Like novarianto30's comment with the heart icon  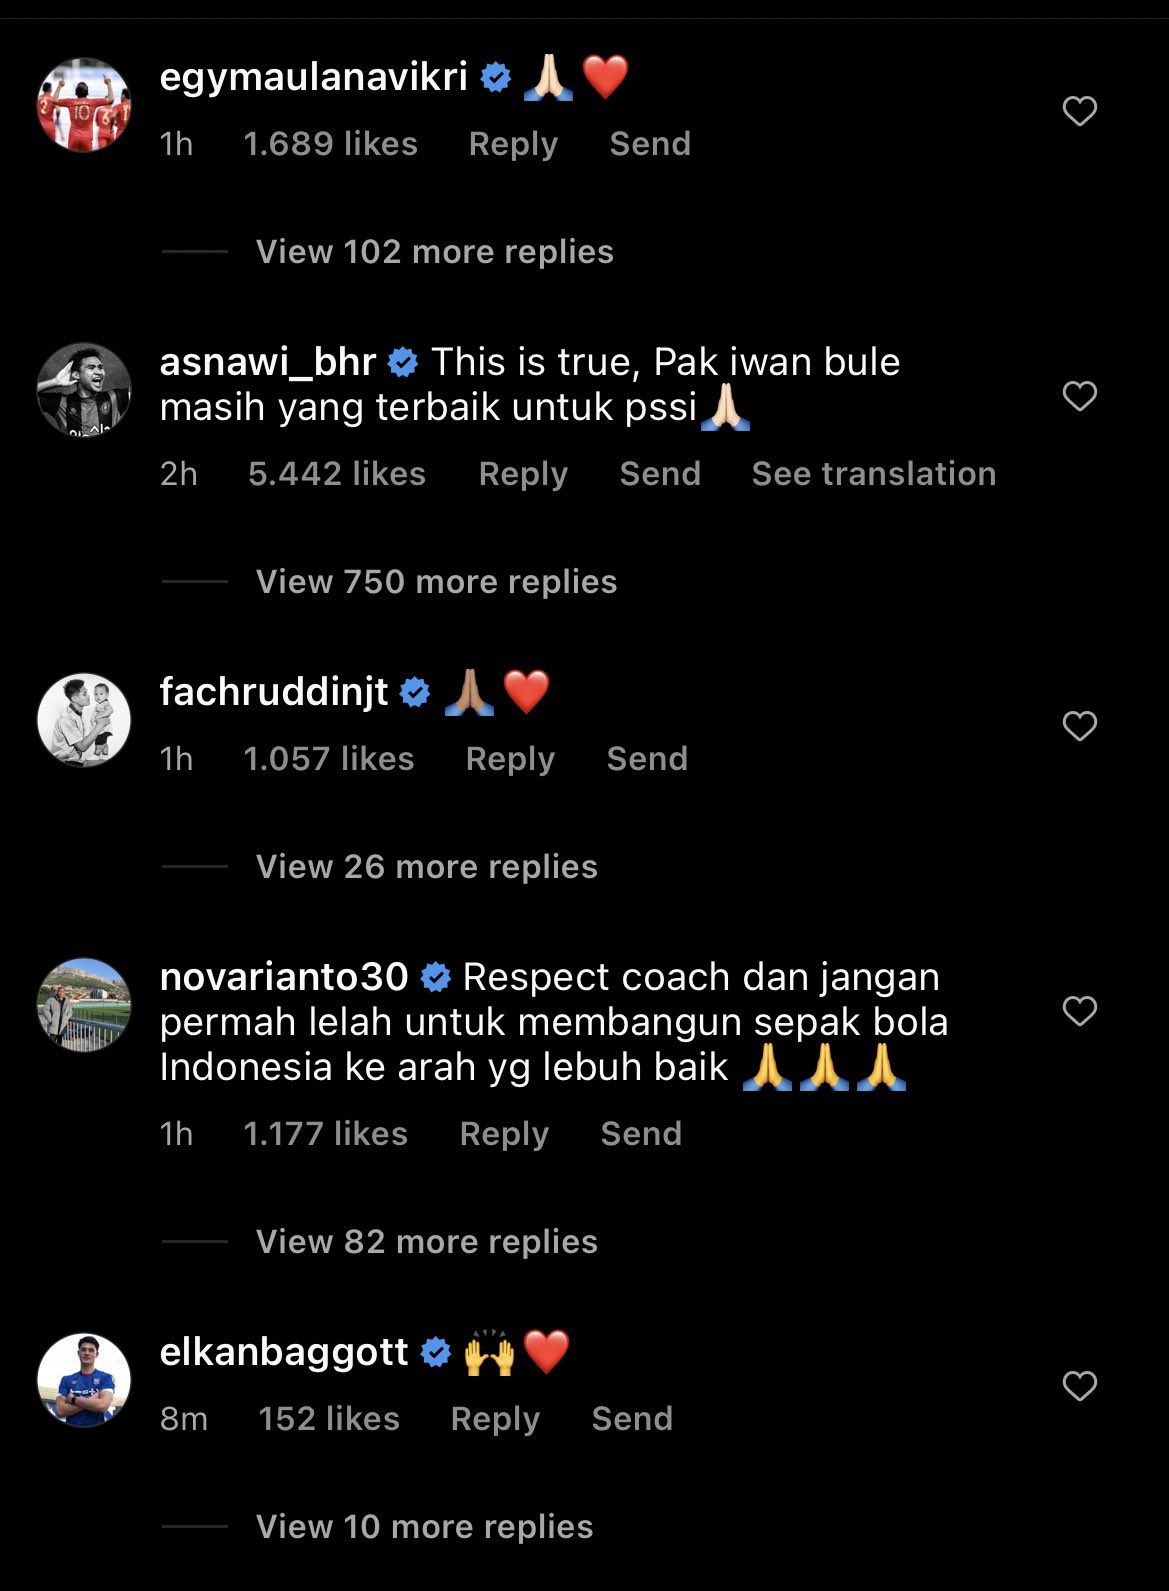point(1079,1011)
